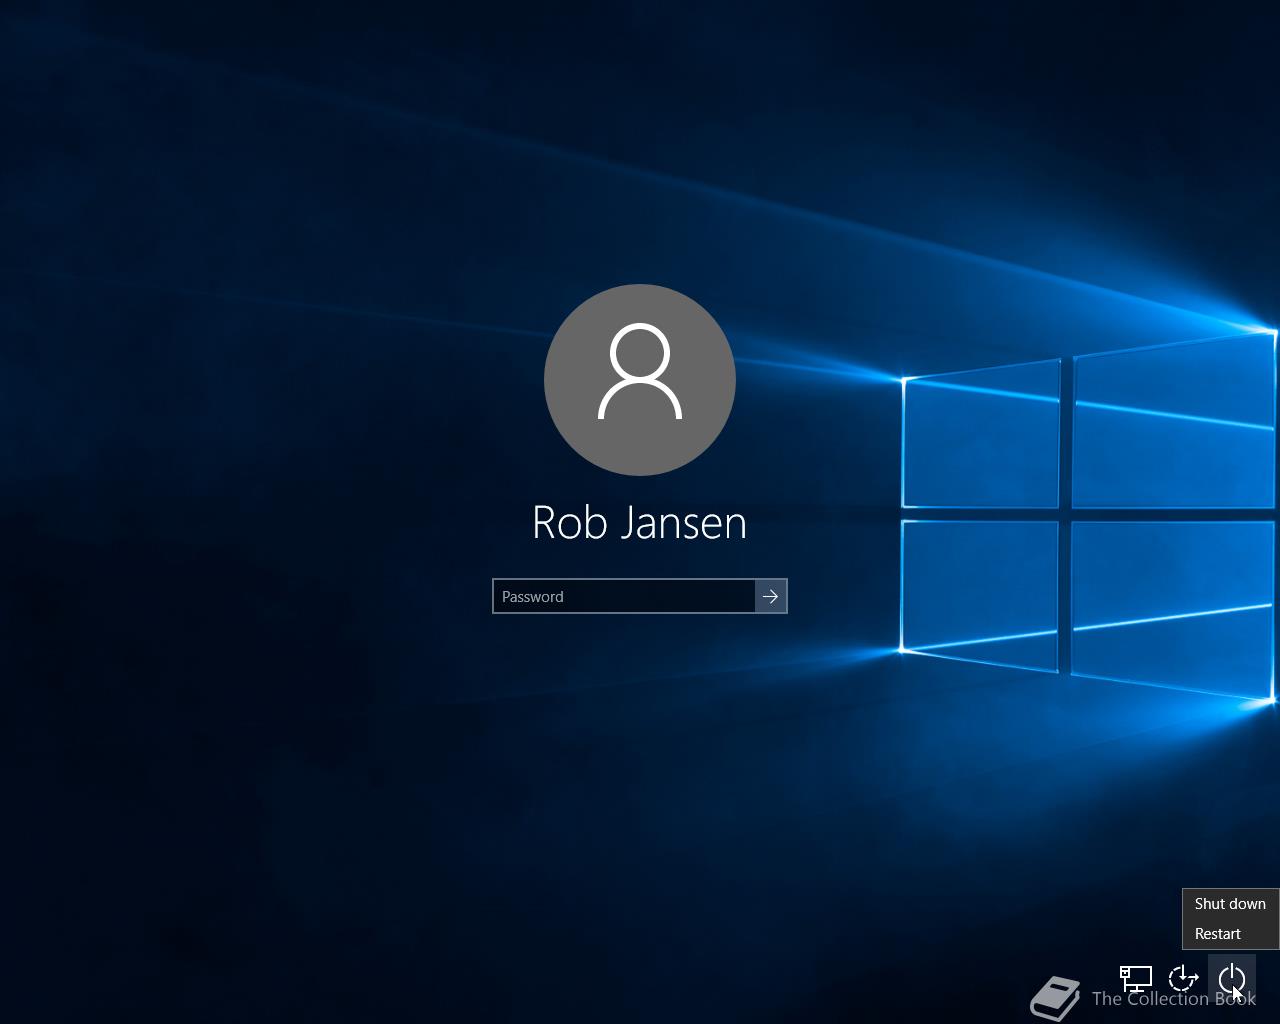This screenshot has height=1024, width=1280.
Task: Click the Rob Jansen user avatar
Action: point(640,380)
